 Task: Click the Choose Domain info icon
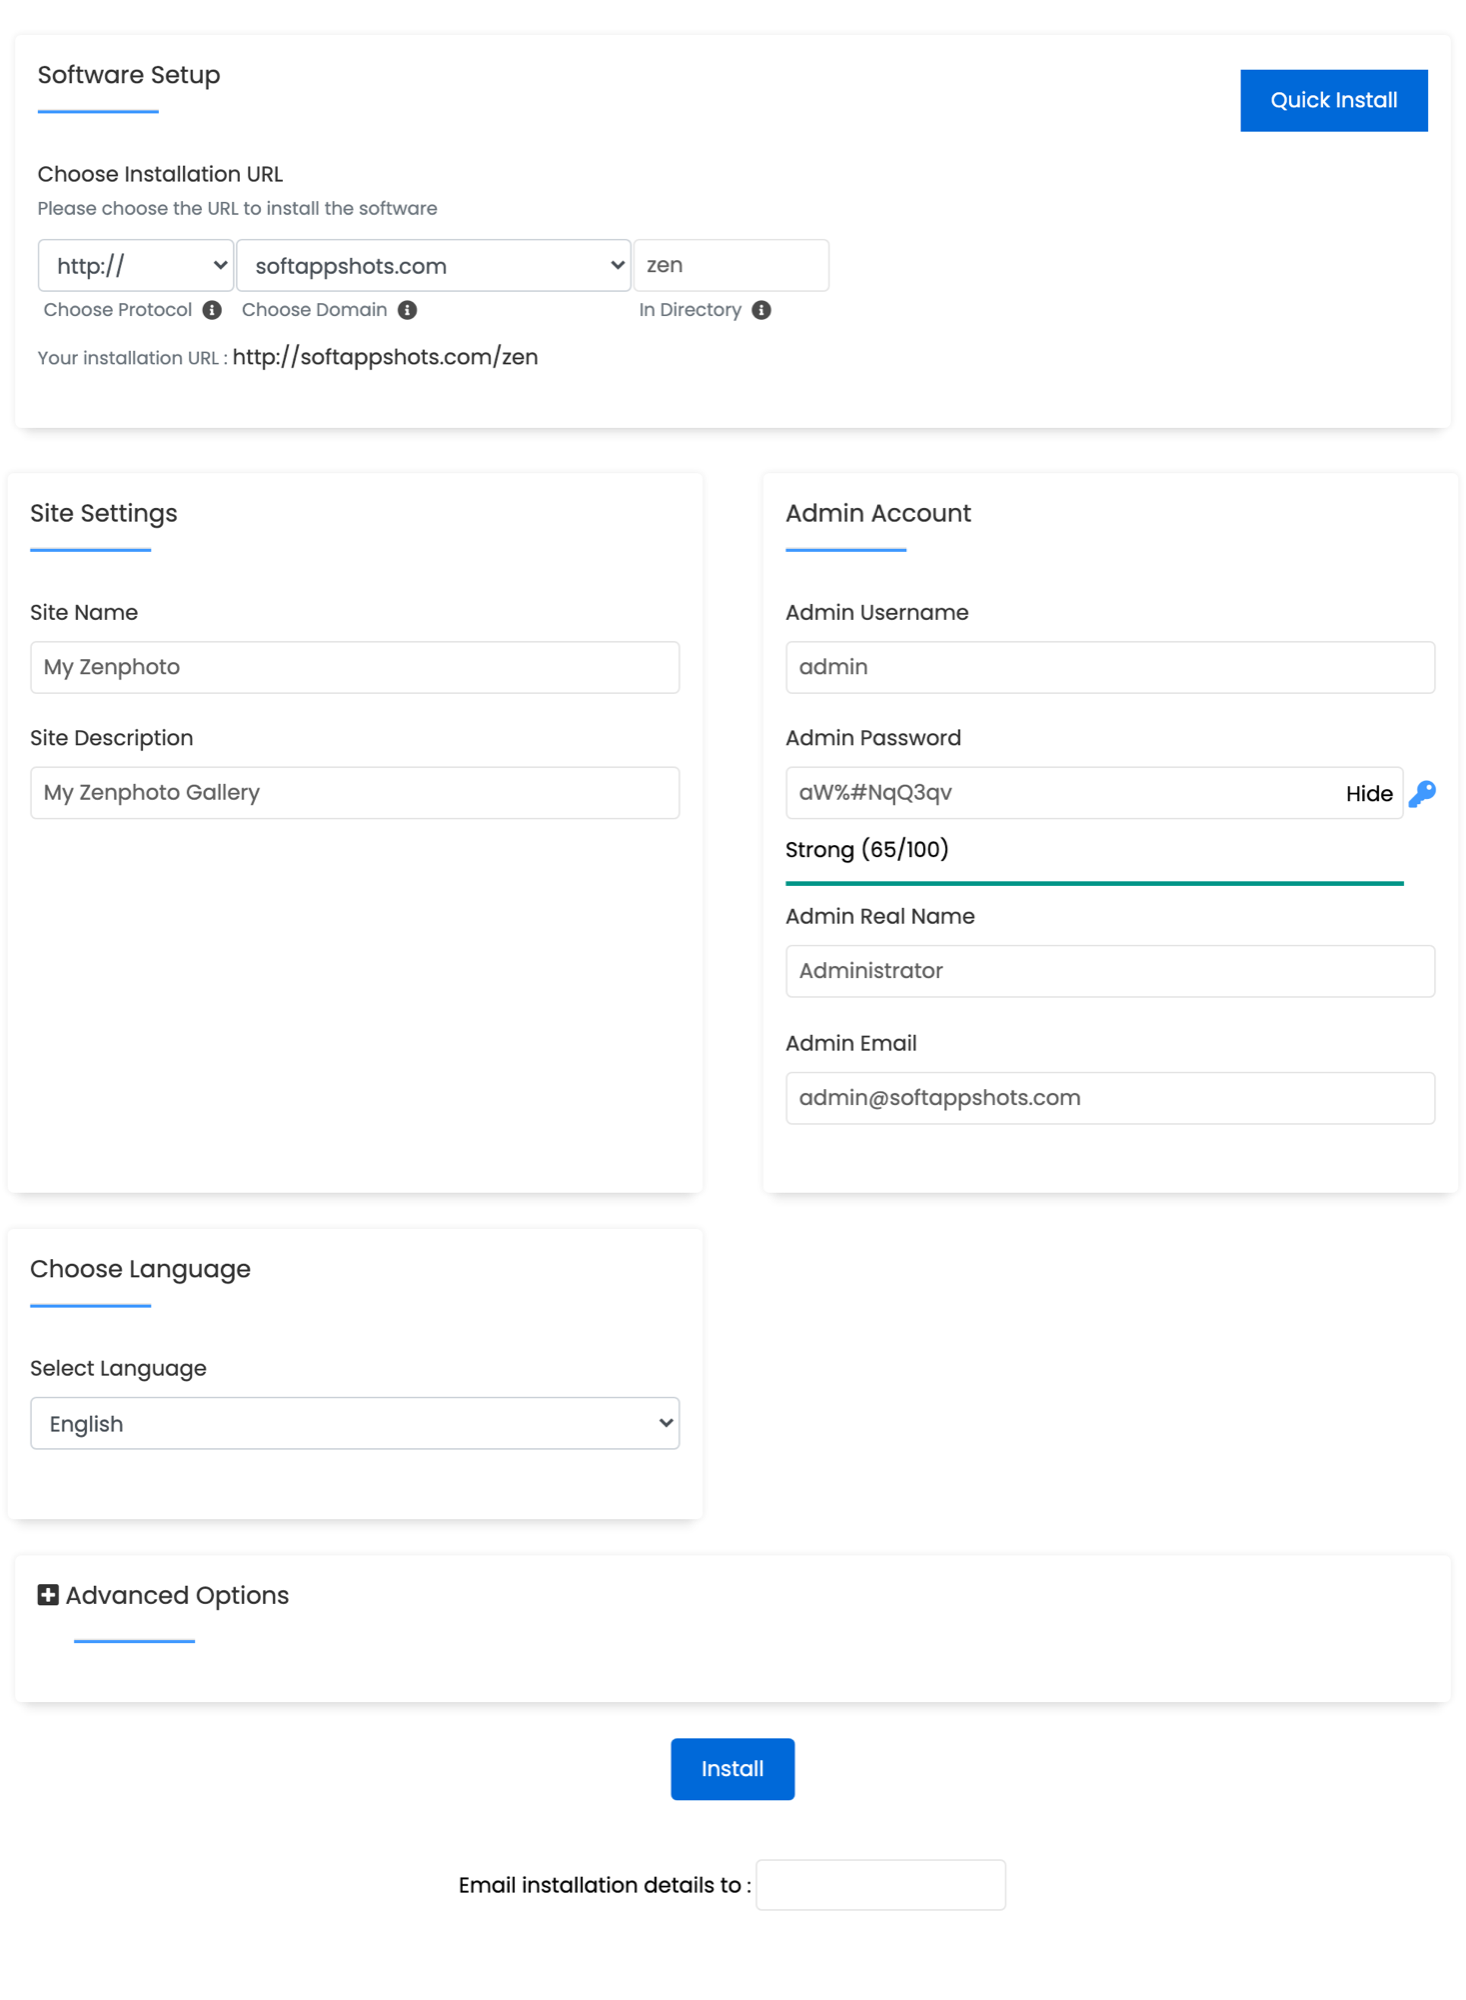pyautogui.click(x=407, y=310)
